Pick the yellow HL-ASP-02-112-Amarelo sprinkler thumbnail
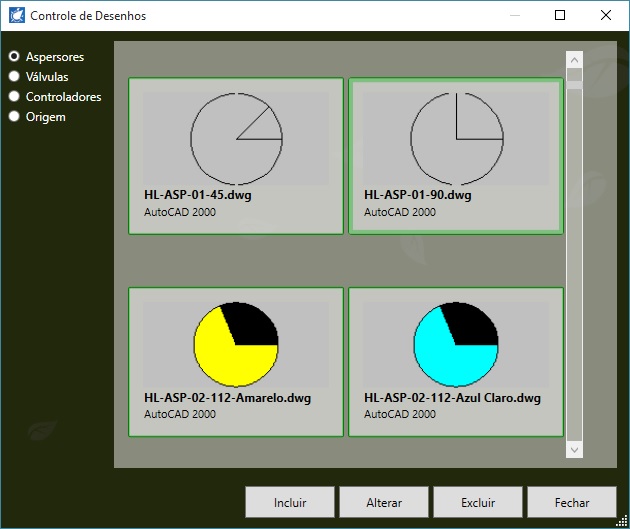The image size is (630, 529). pos(236,345)
